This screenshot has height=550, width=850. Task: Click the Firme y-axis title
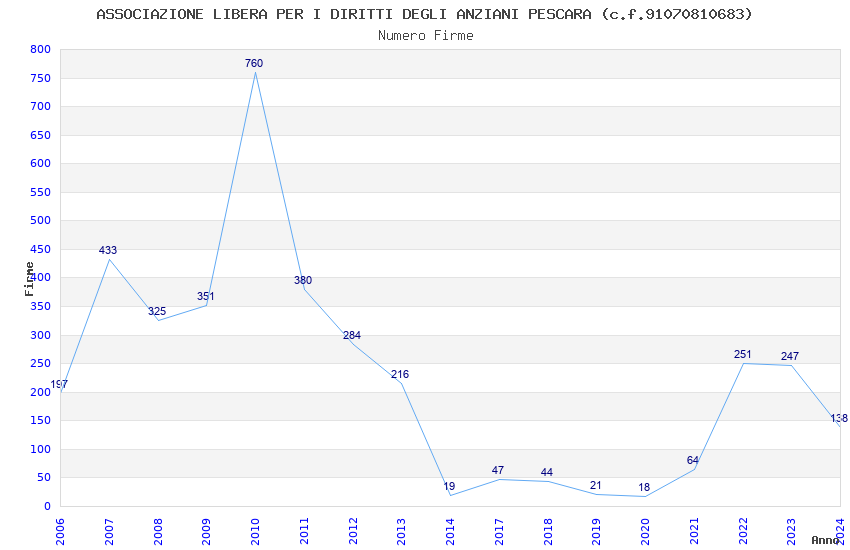tap(29, 279)
